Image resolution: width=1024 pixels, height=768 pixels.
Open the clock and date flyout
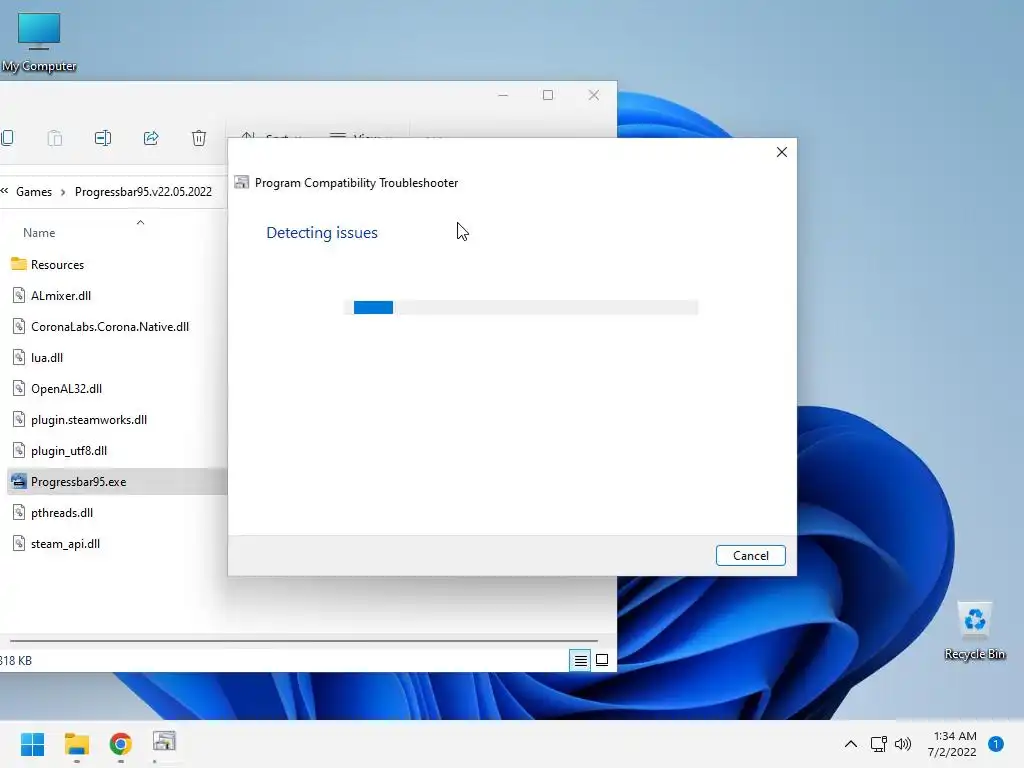(x=953, y=744)
